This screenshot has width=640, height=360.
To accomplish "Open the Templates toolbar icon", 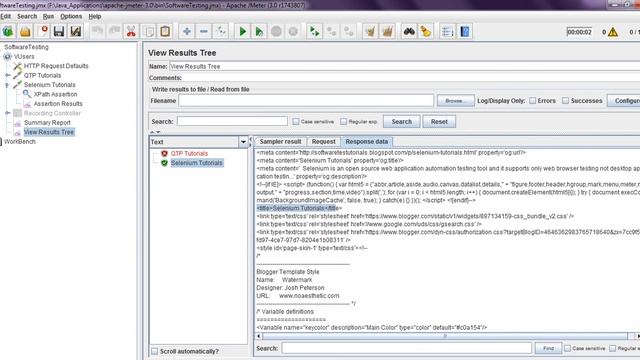I will click(8, 31).
